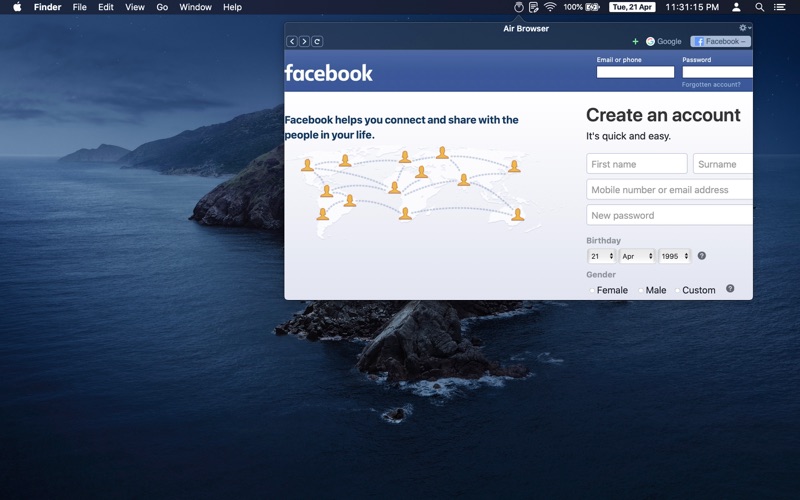Open the note-taking menu bar icon
Viewport: 800px width, 500px height.
(x=534, y=7)
